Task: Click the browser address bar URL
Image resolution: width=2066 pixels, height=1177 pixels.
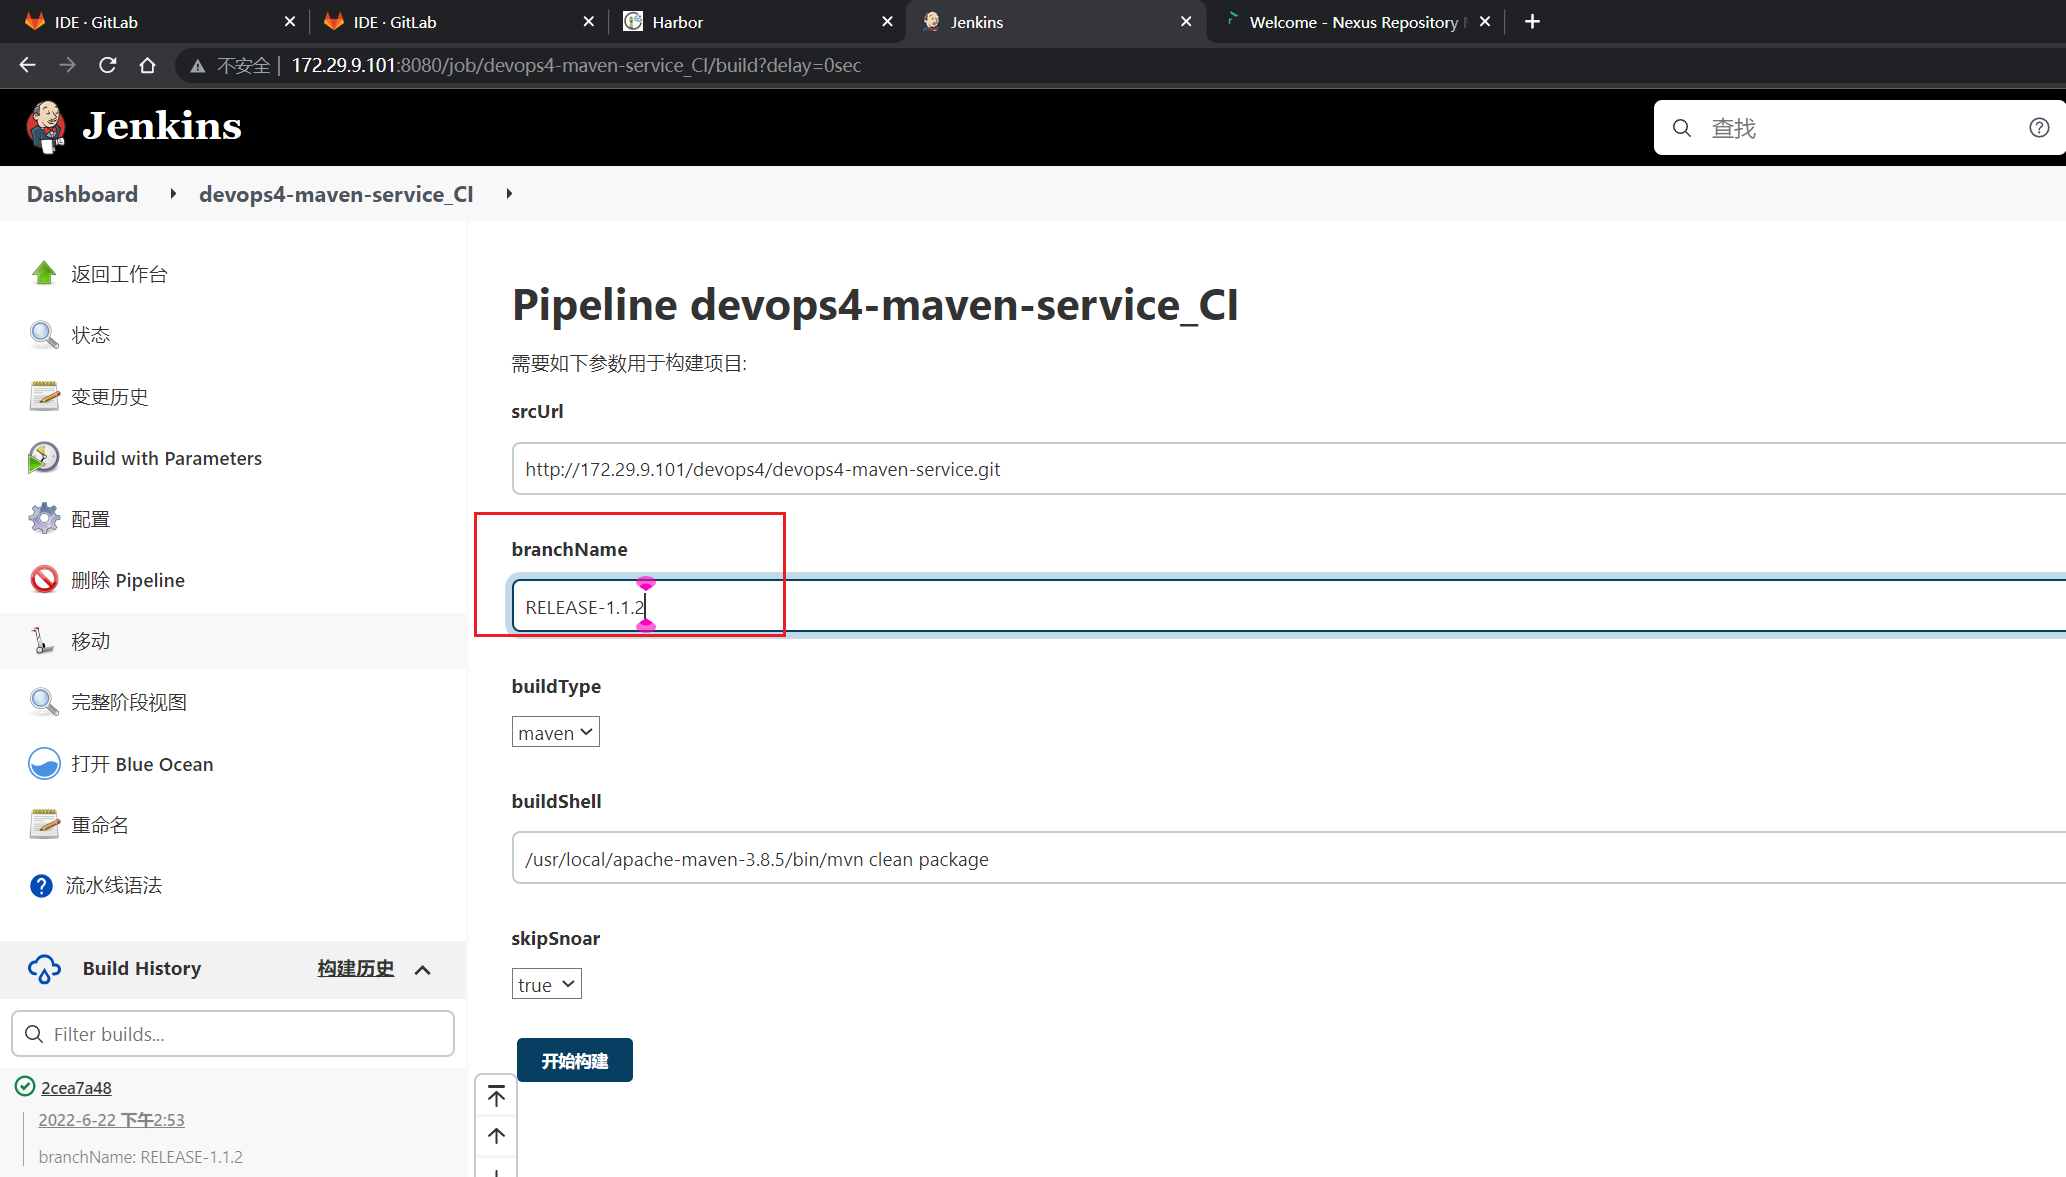Action: coord(576,65)
